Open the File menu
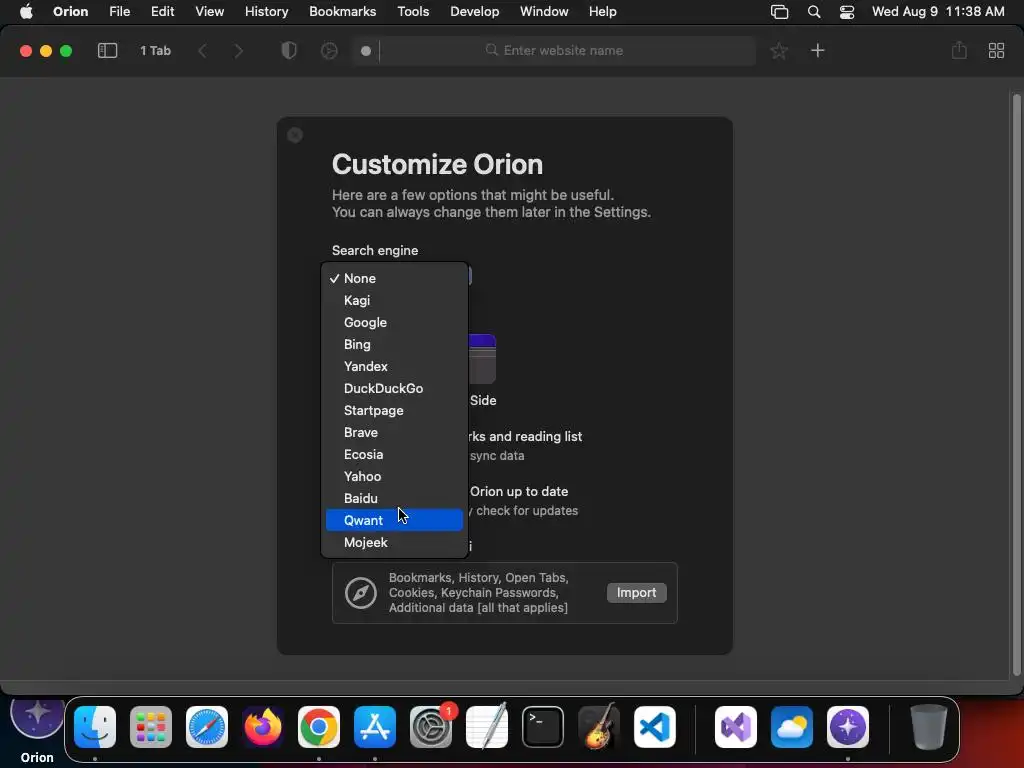The image size is (1024, 768). point(120,12)
